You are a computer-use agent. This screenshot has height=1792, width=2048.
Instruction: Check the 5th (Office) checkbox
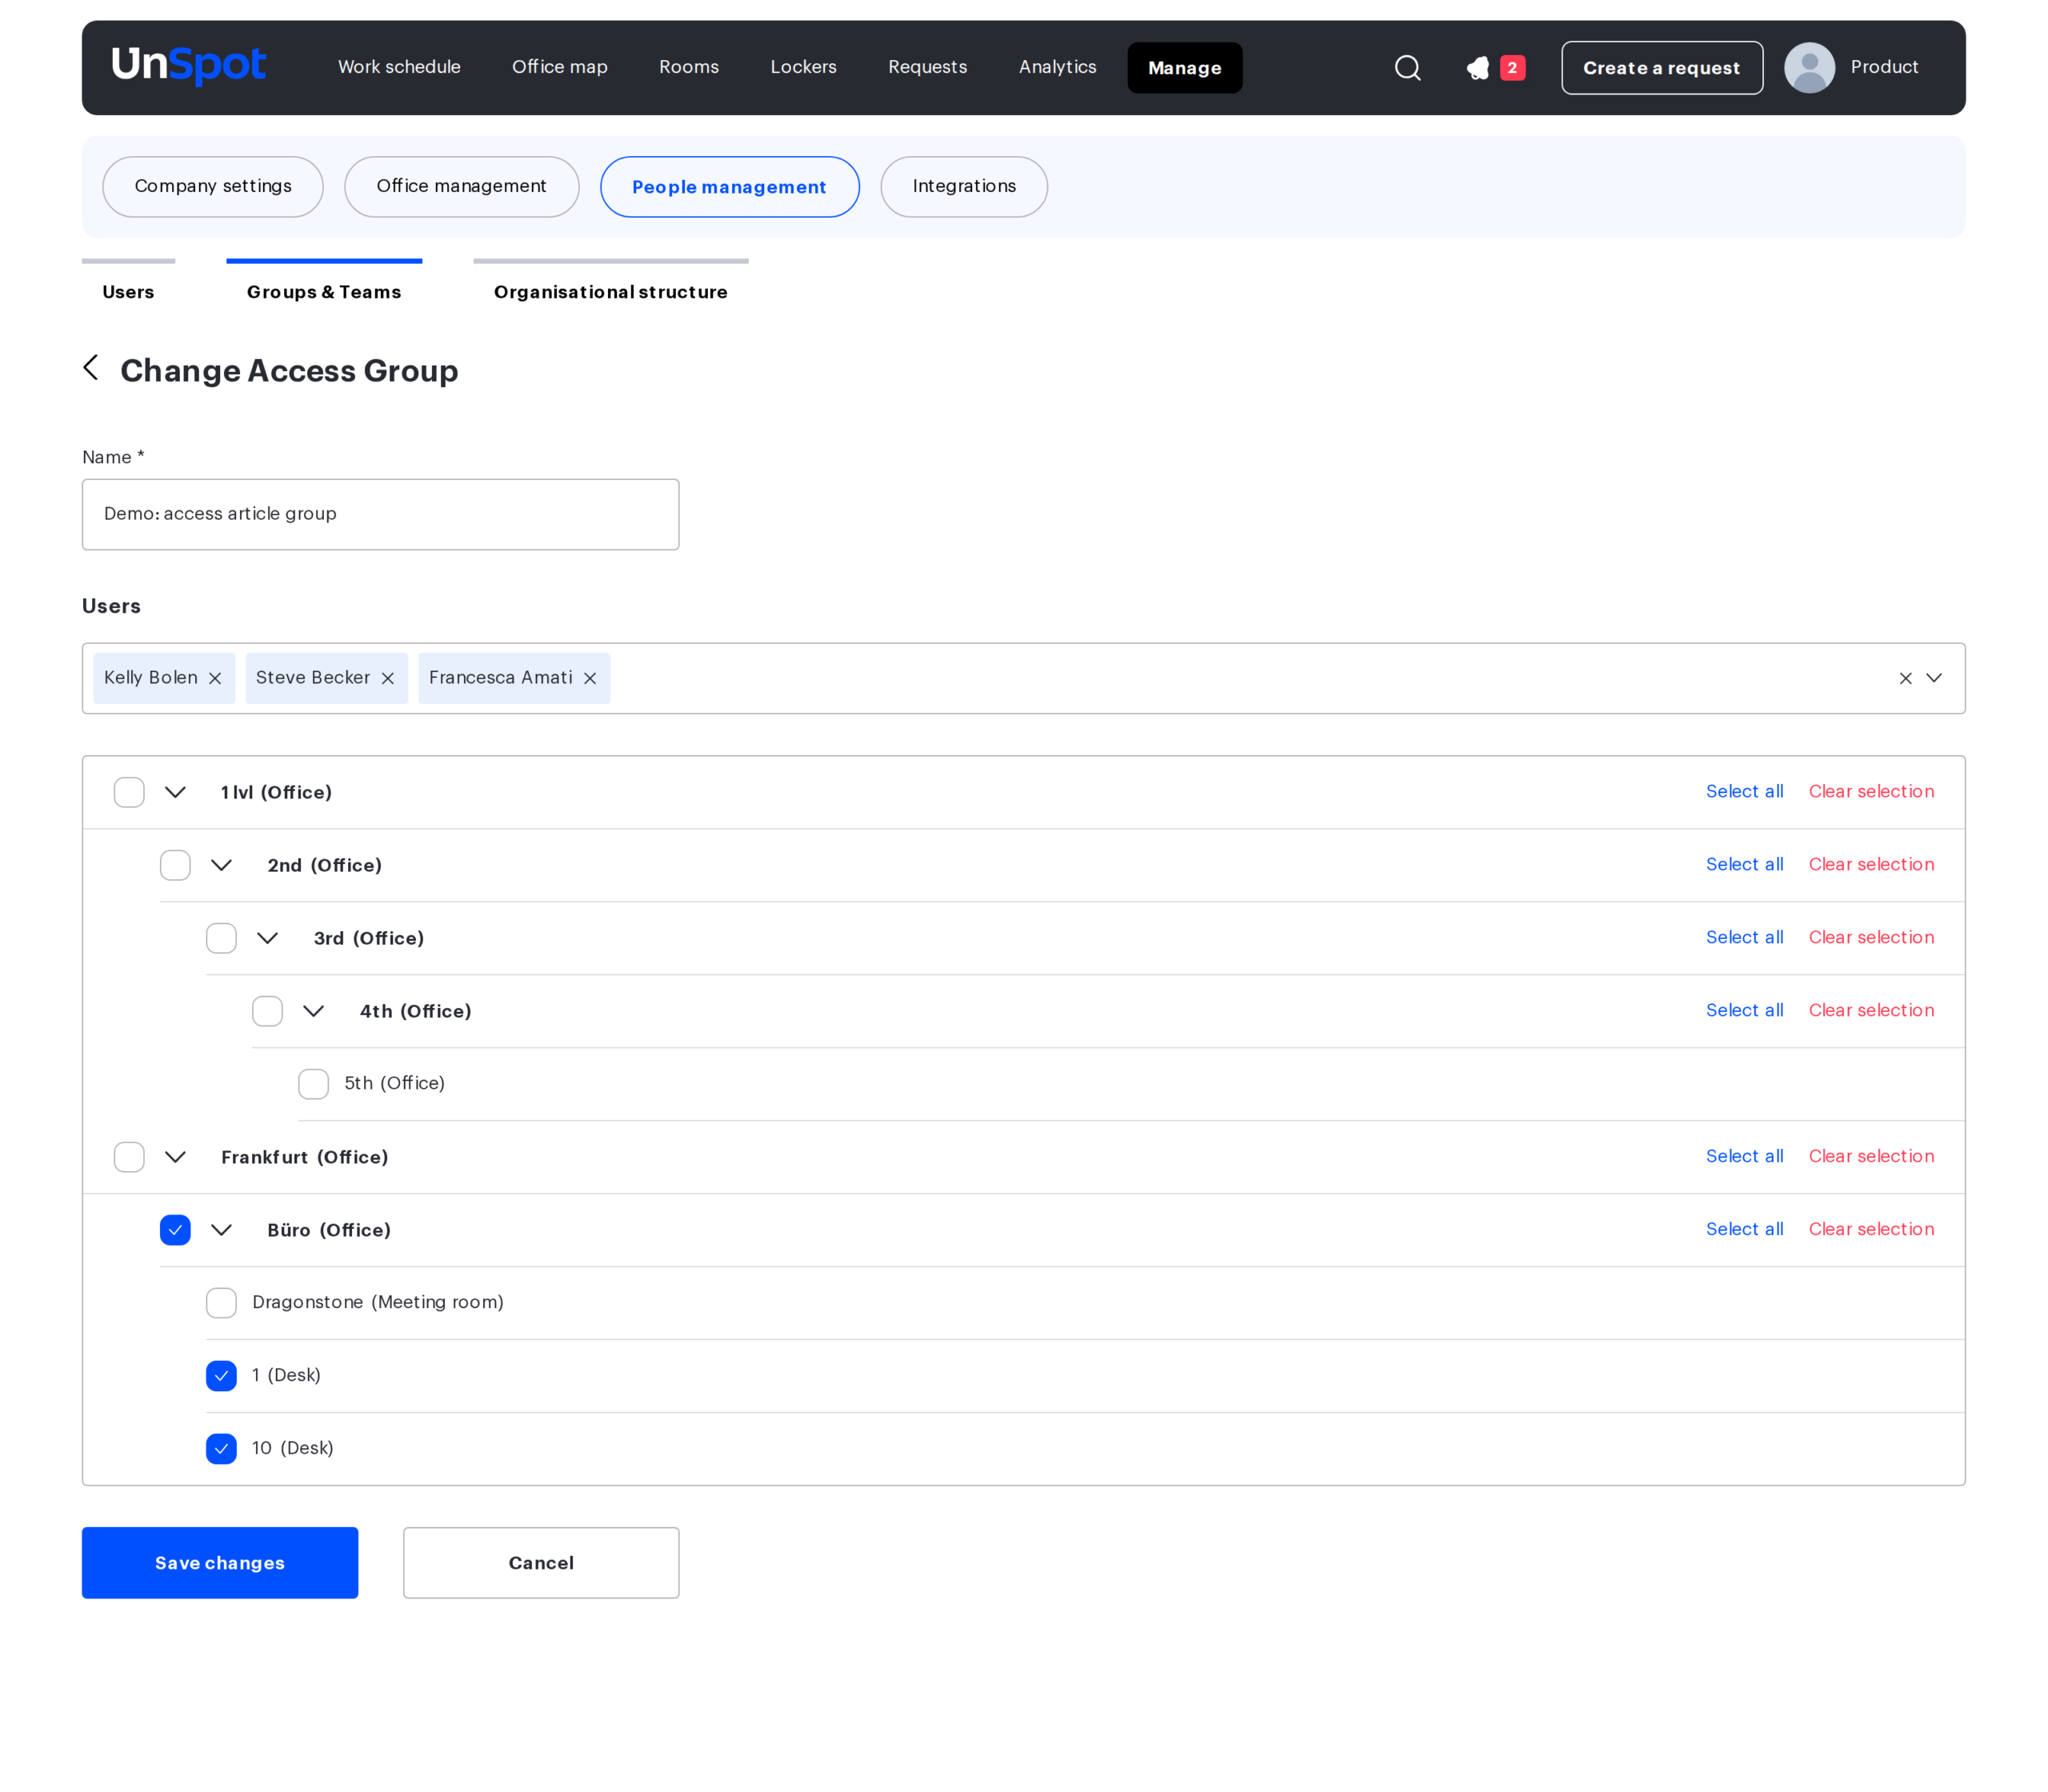point(313,1084)
